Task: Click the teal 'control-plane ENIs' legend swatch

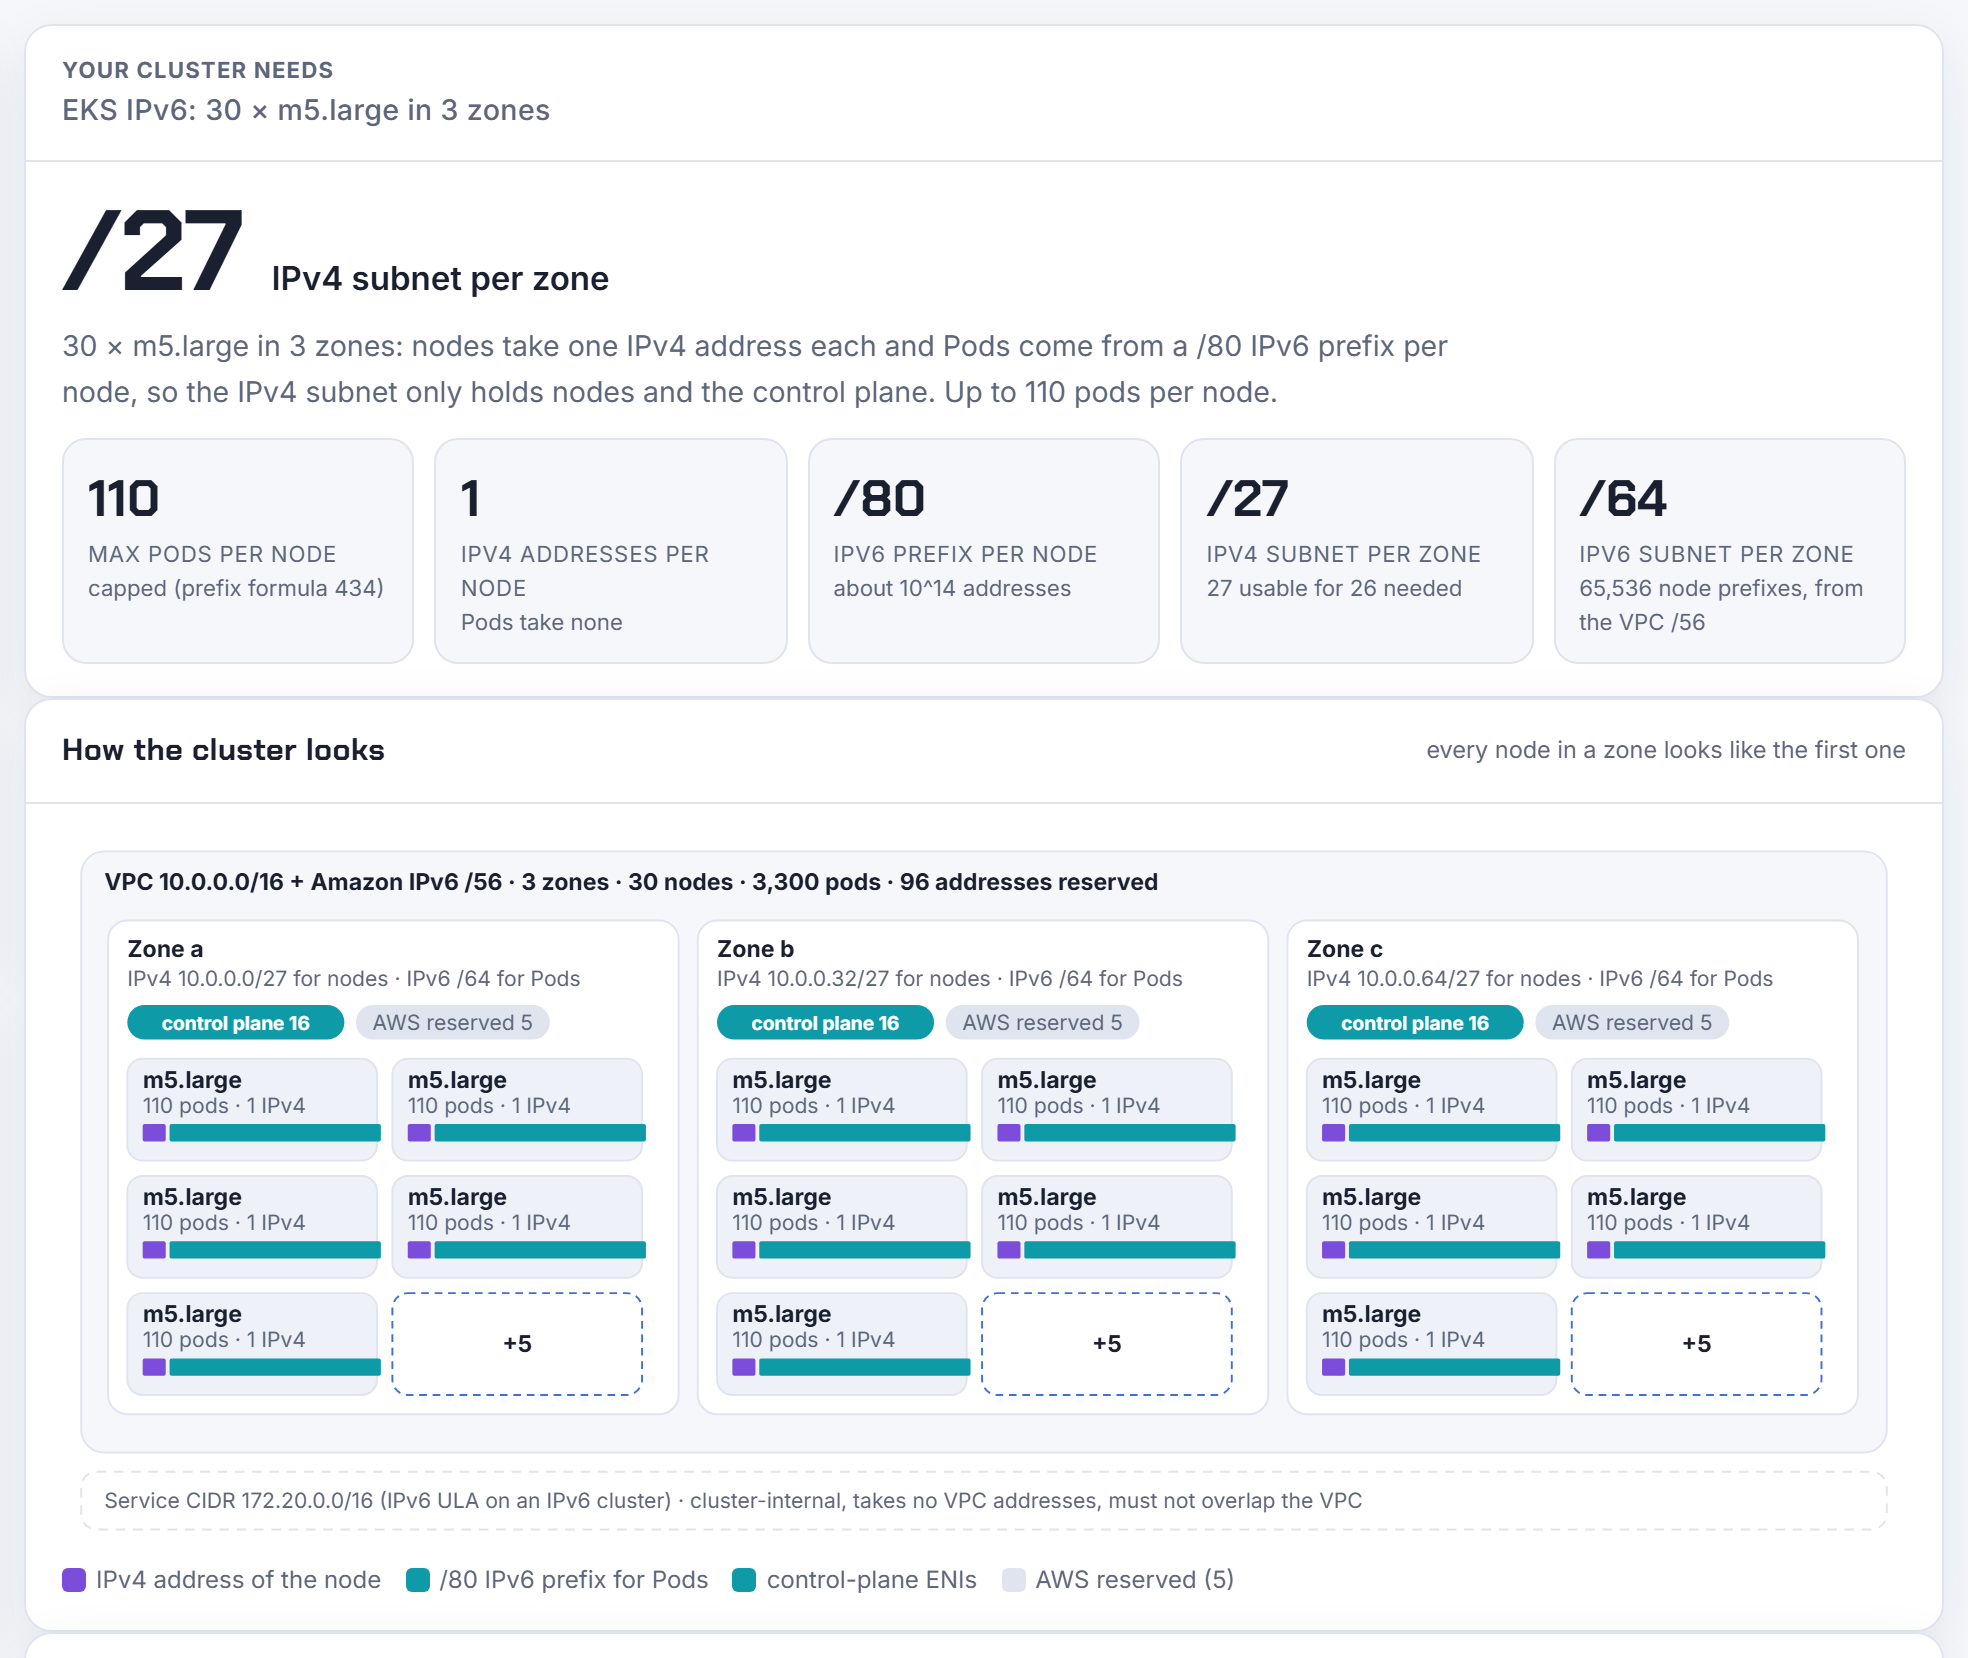Action: coord(744,1580)
